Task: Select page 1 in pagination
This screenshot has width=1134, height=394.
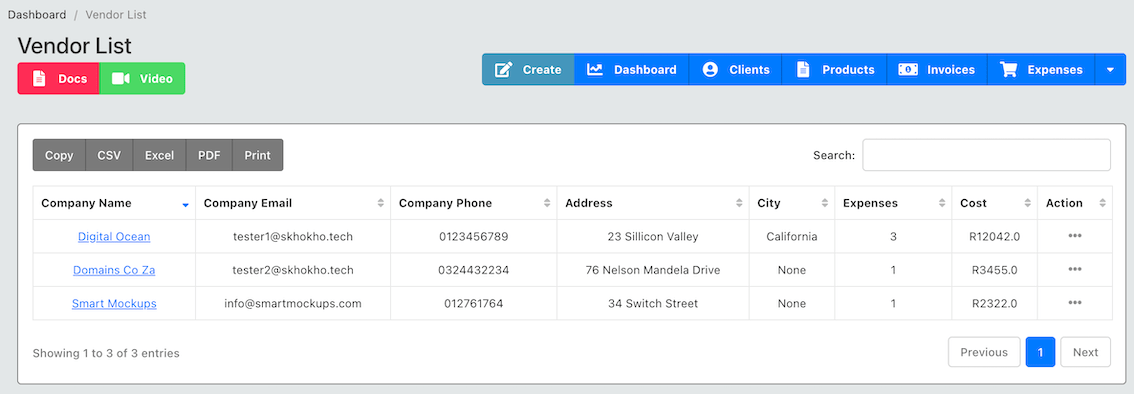Action: (x=1040, y=352)
